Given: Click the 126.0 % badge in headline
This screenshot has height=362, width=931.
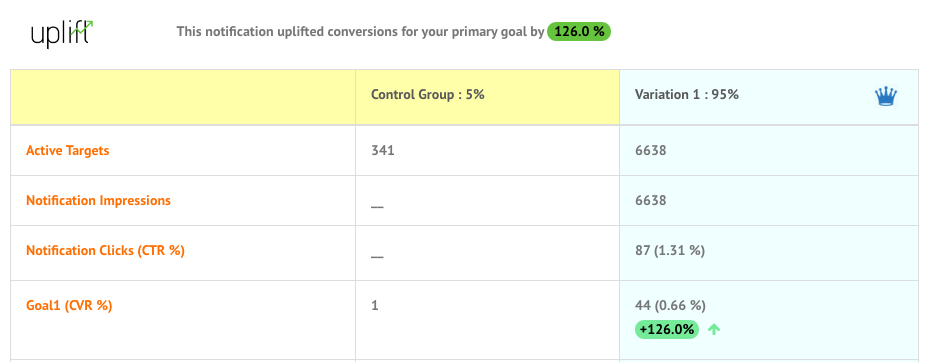Looking at the screenshot, I should (579, 31).
